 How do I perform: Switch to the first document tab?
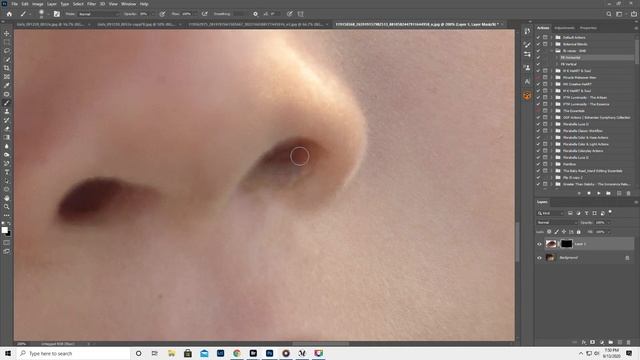[x=51, y=24]
